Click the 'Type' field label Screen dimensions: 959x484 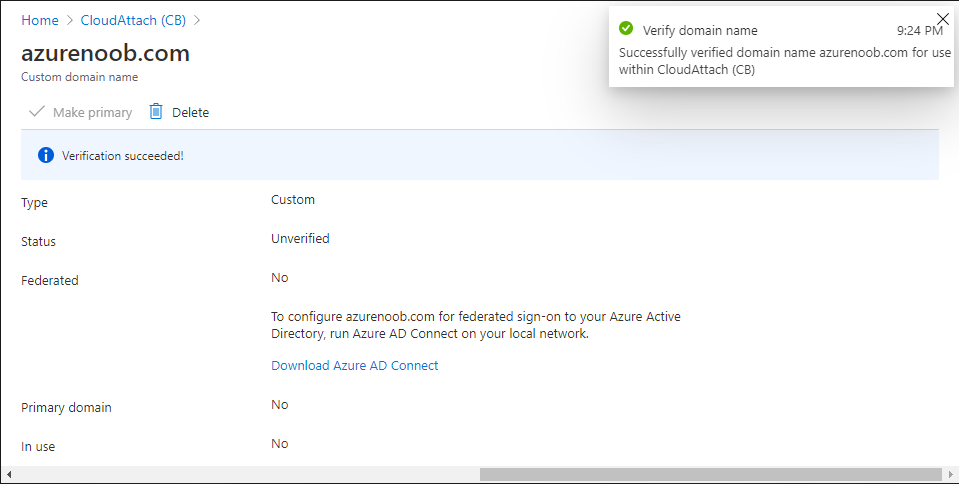pyautogui.click(x=34, y=203)
